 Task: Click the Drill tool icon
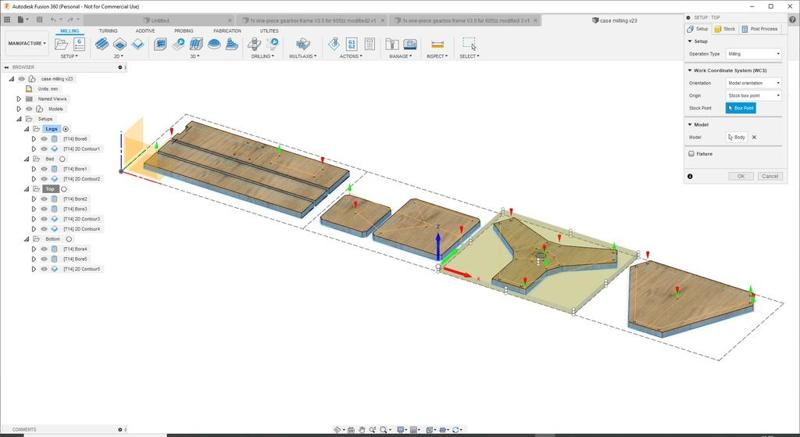[x=252, y=43]
